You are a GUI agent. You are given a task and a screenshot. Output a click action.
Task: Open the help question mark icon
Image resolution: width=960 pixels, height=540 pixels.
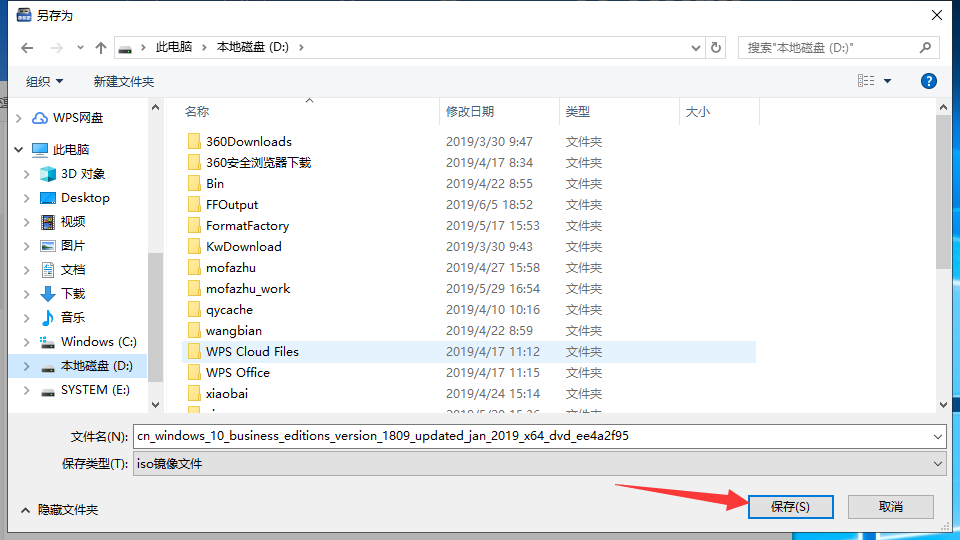pos(928,81)
